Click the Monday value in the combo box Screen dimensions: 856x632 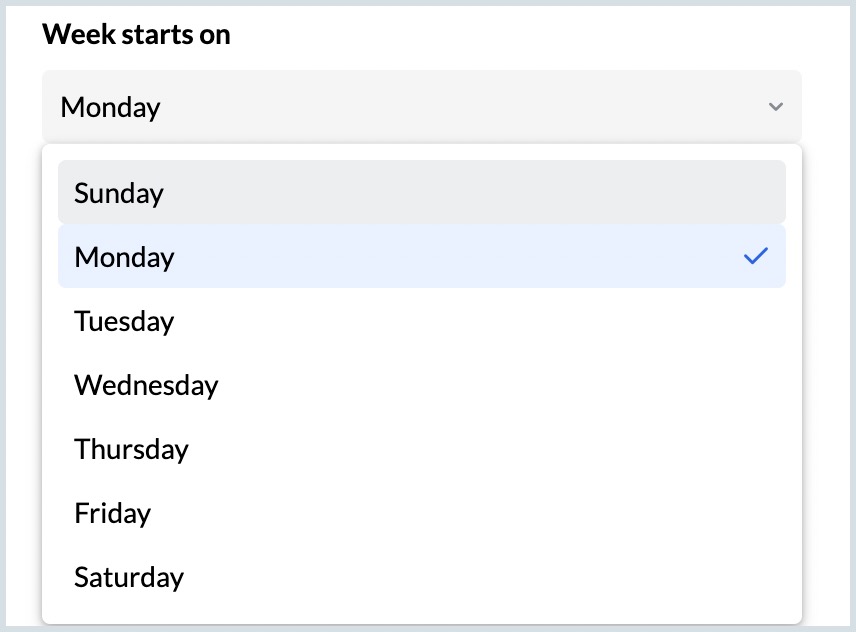click(x=111, y=107)
